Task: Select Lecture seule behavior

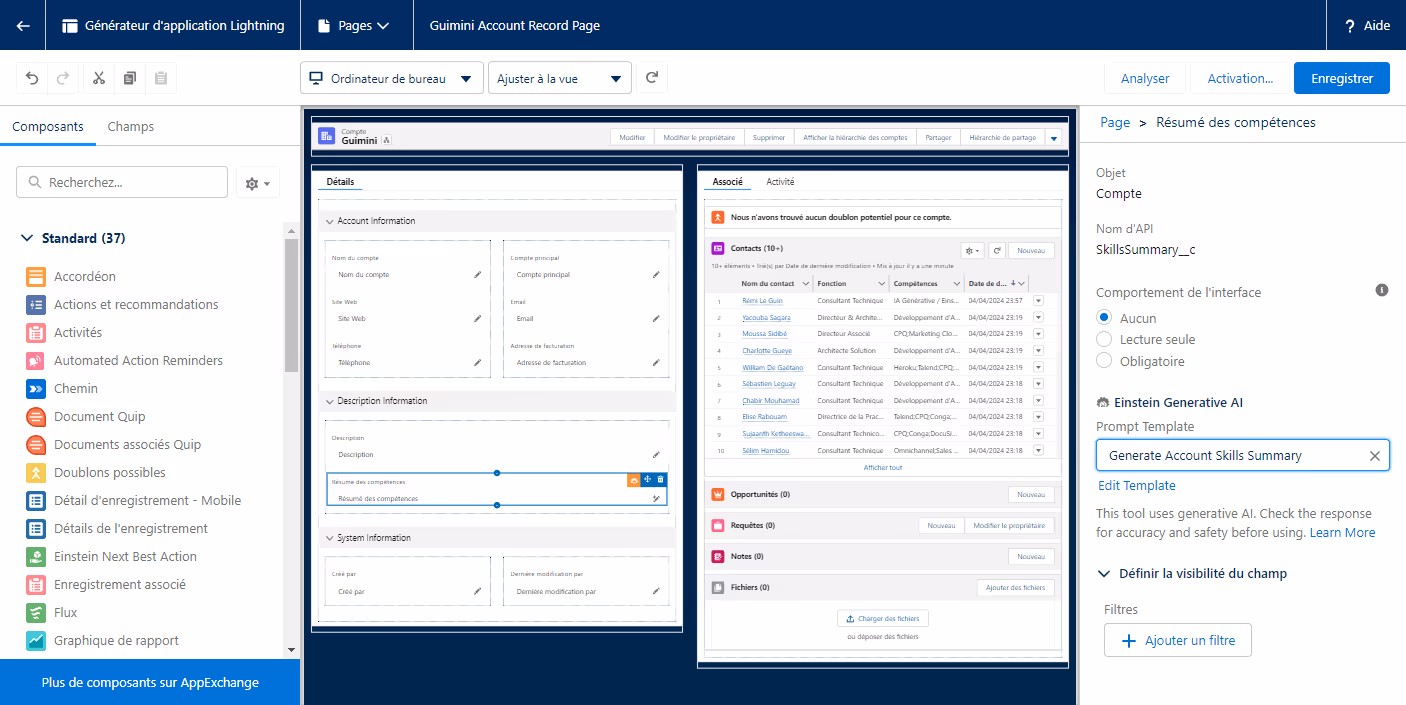Action: tap(1104, 339)
